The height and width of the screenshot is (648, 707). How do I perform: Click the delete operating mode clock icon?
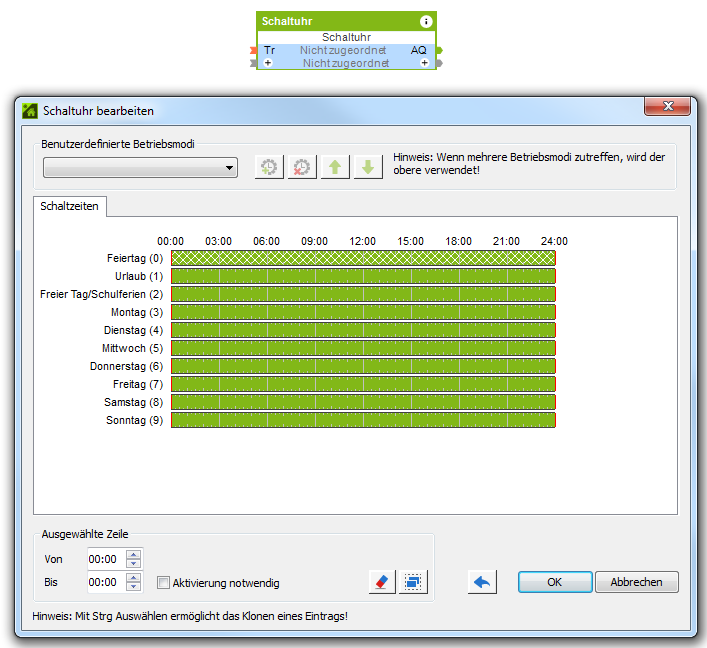click(x=302, y=167)
